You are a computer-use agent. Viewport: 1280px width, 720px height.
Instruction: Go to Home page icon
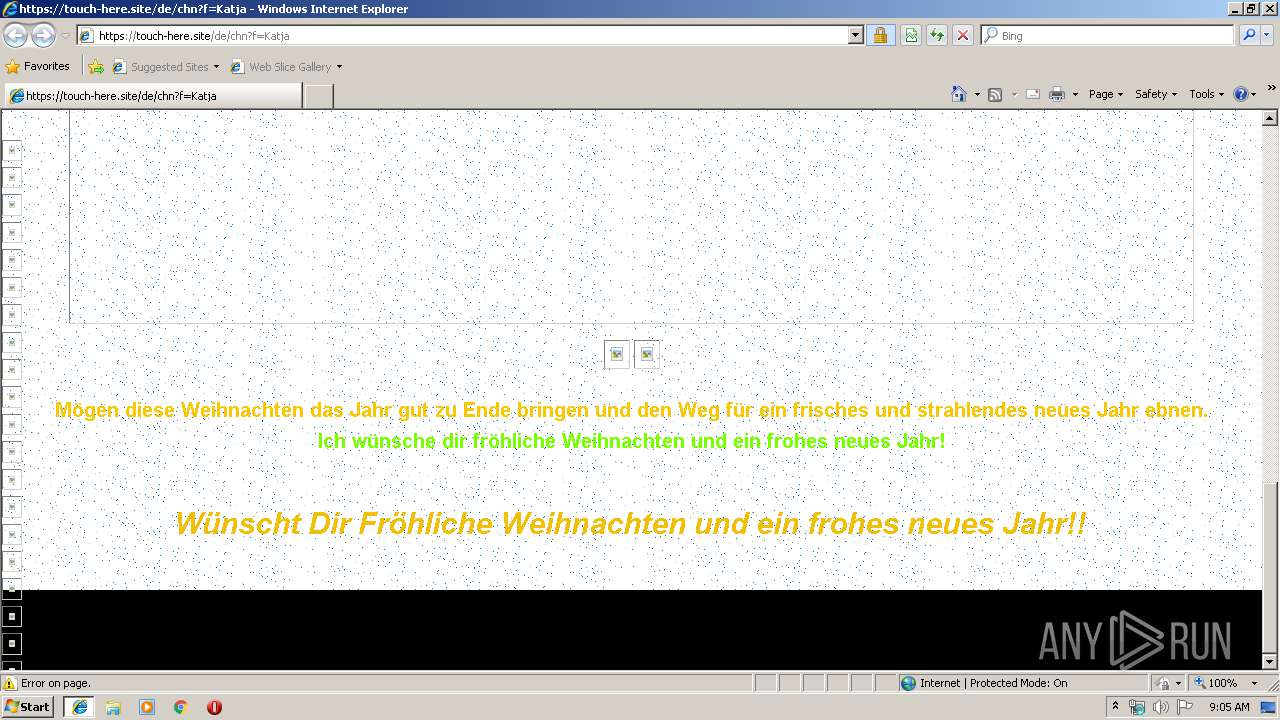point(958,94)
